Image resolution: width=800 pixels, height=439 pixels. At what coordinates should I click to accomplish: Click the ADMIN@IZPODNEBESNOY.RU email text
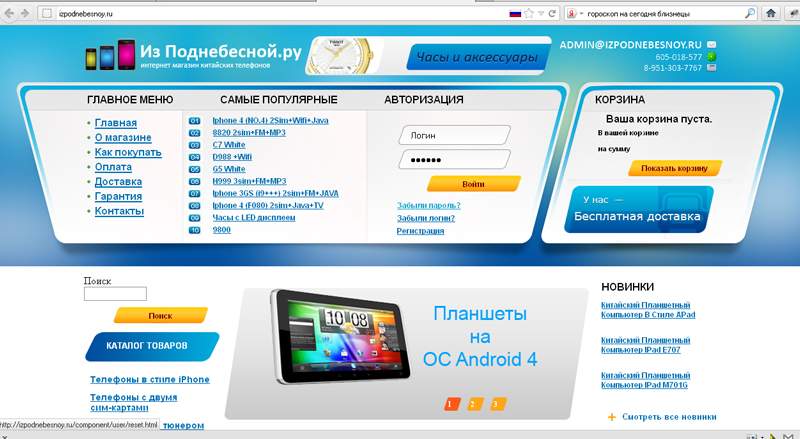(x=631, y=45)
